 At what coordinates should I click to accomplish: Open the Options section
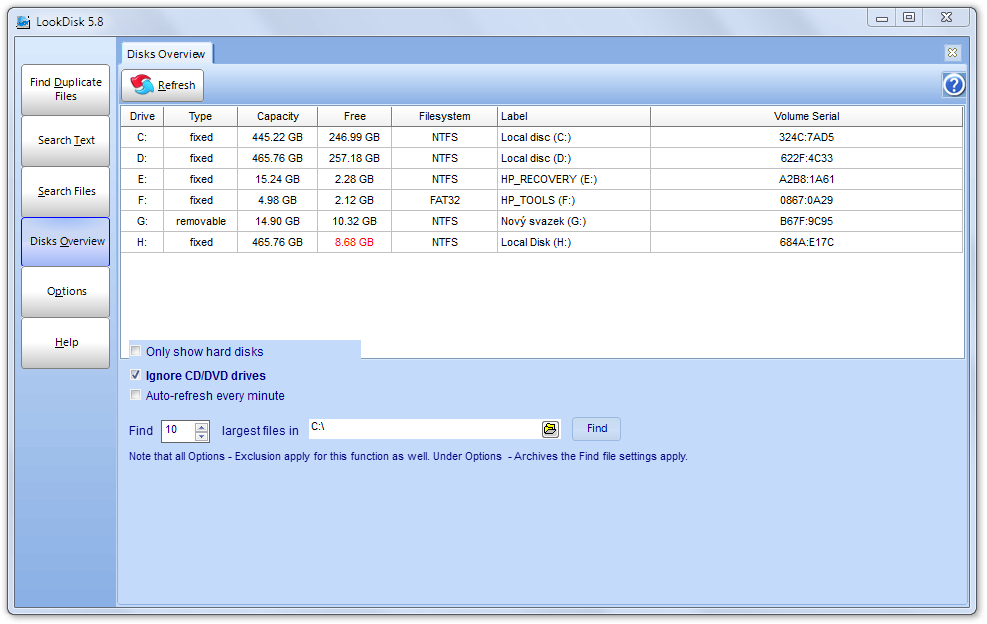click(65, 292)
